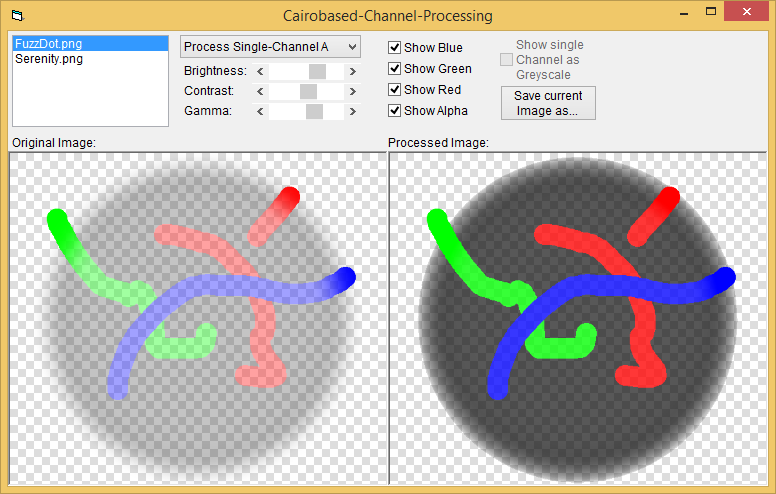The image size is (776, 494).
Task: Click Save current Image as... button
Action: (x=548, y=103)
